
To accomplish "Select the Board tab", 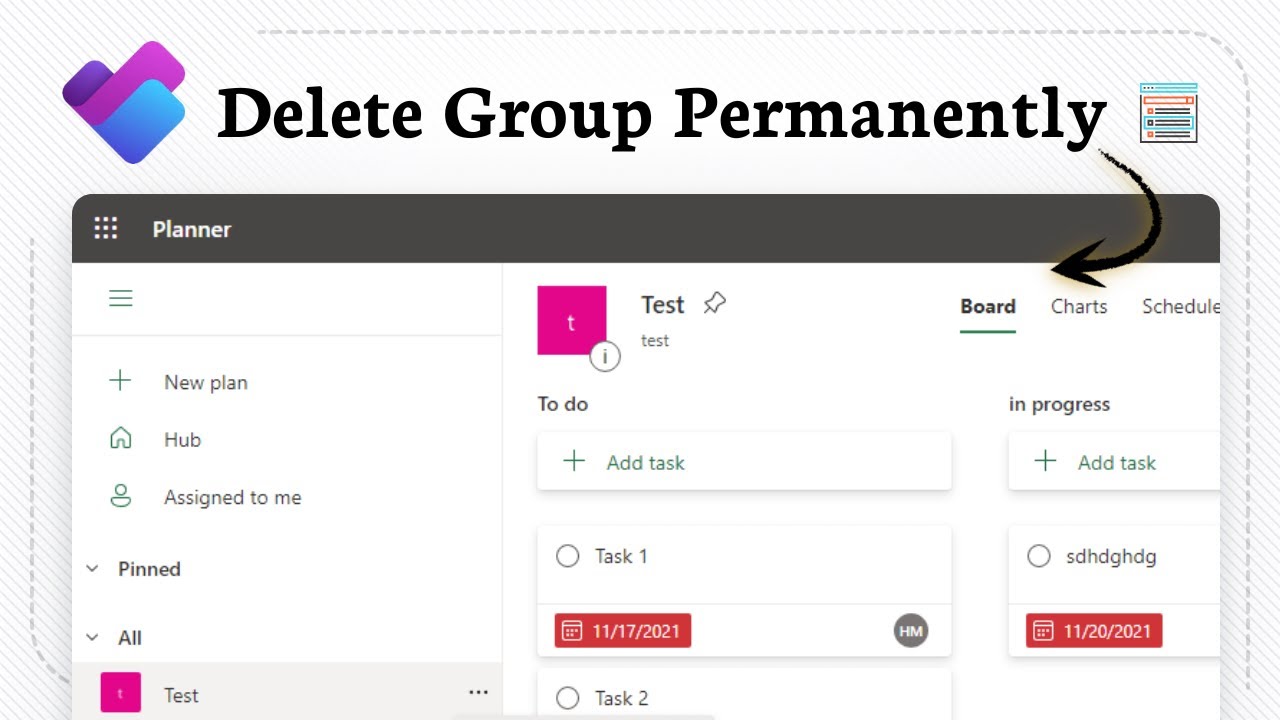I will [988, 307].
